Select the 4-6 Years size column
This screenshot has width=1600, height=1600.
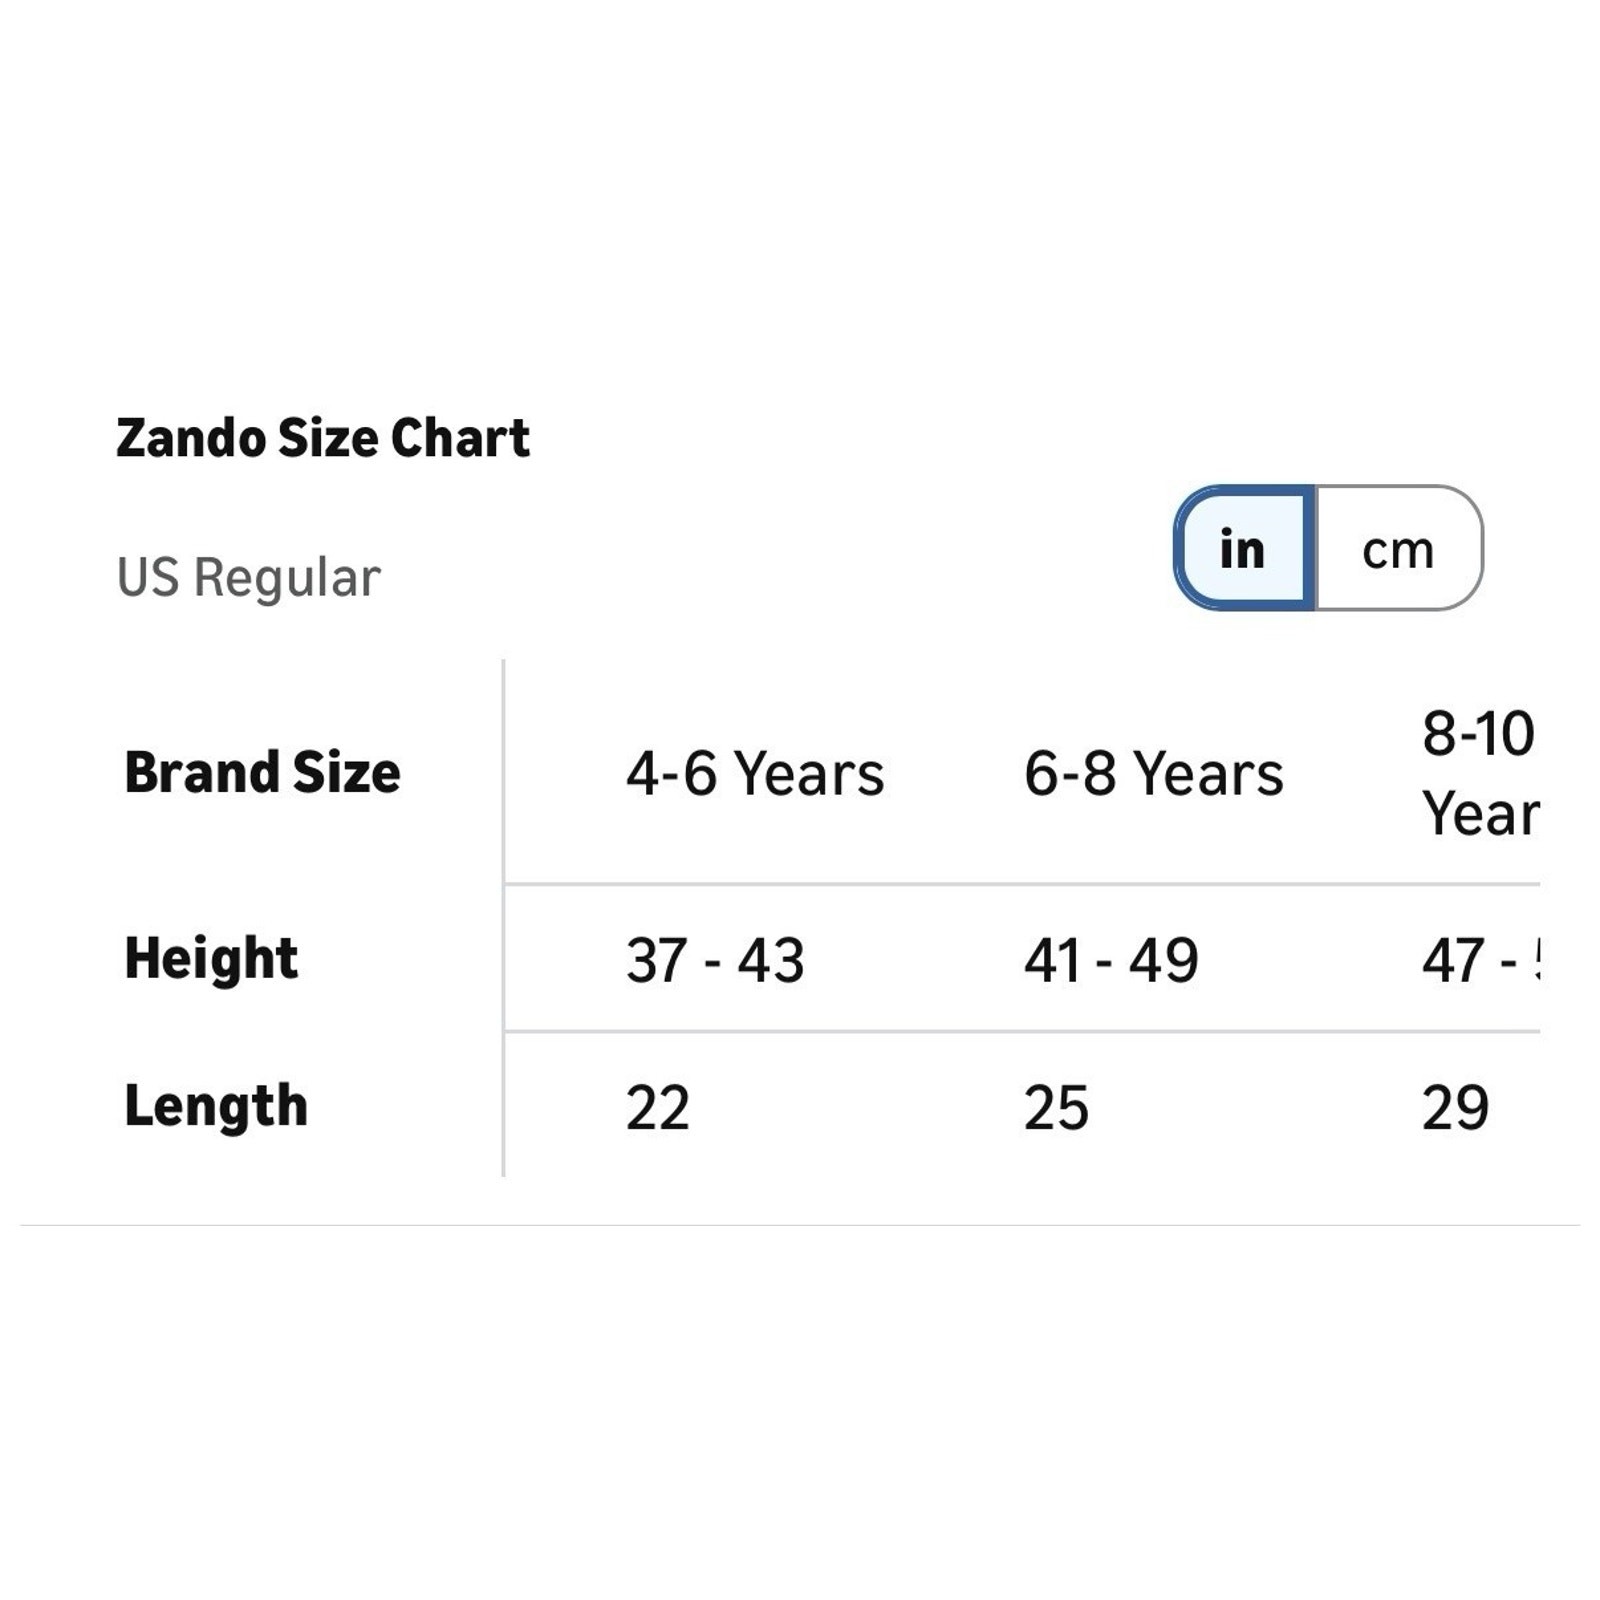point(755,773)
